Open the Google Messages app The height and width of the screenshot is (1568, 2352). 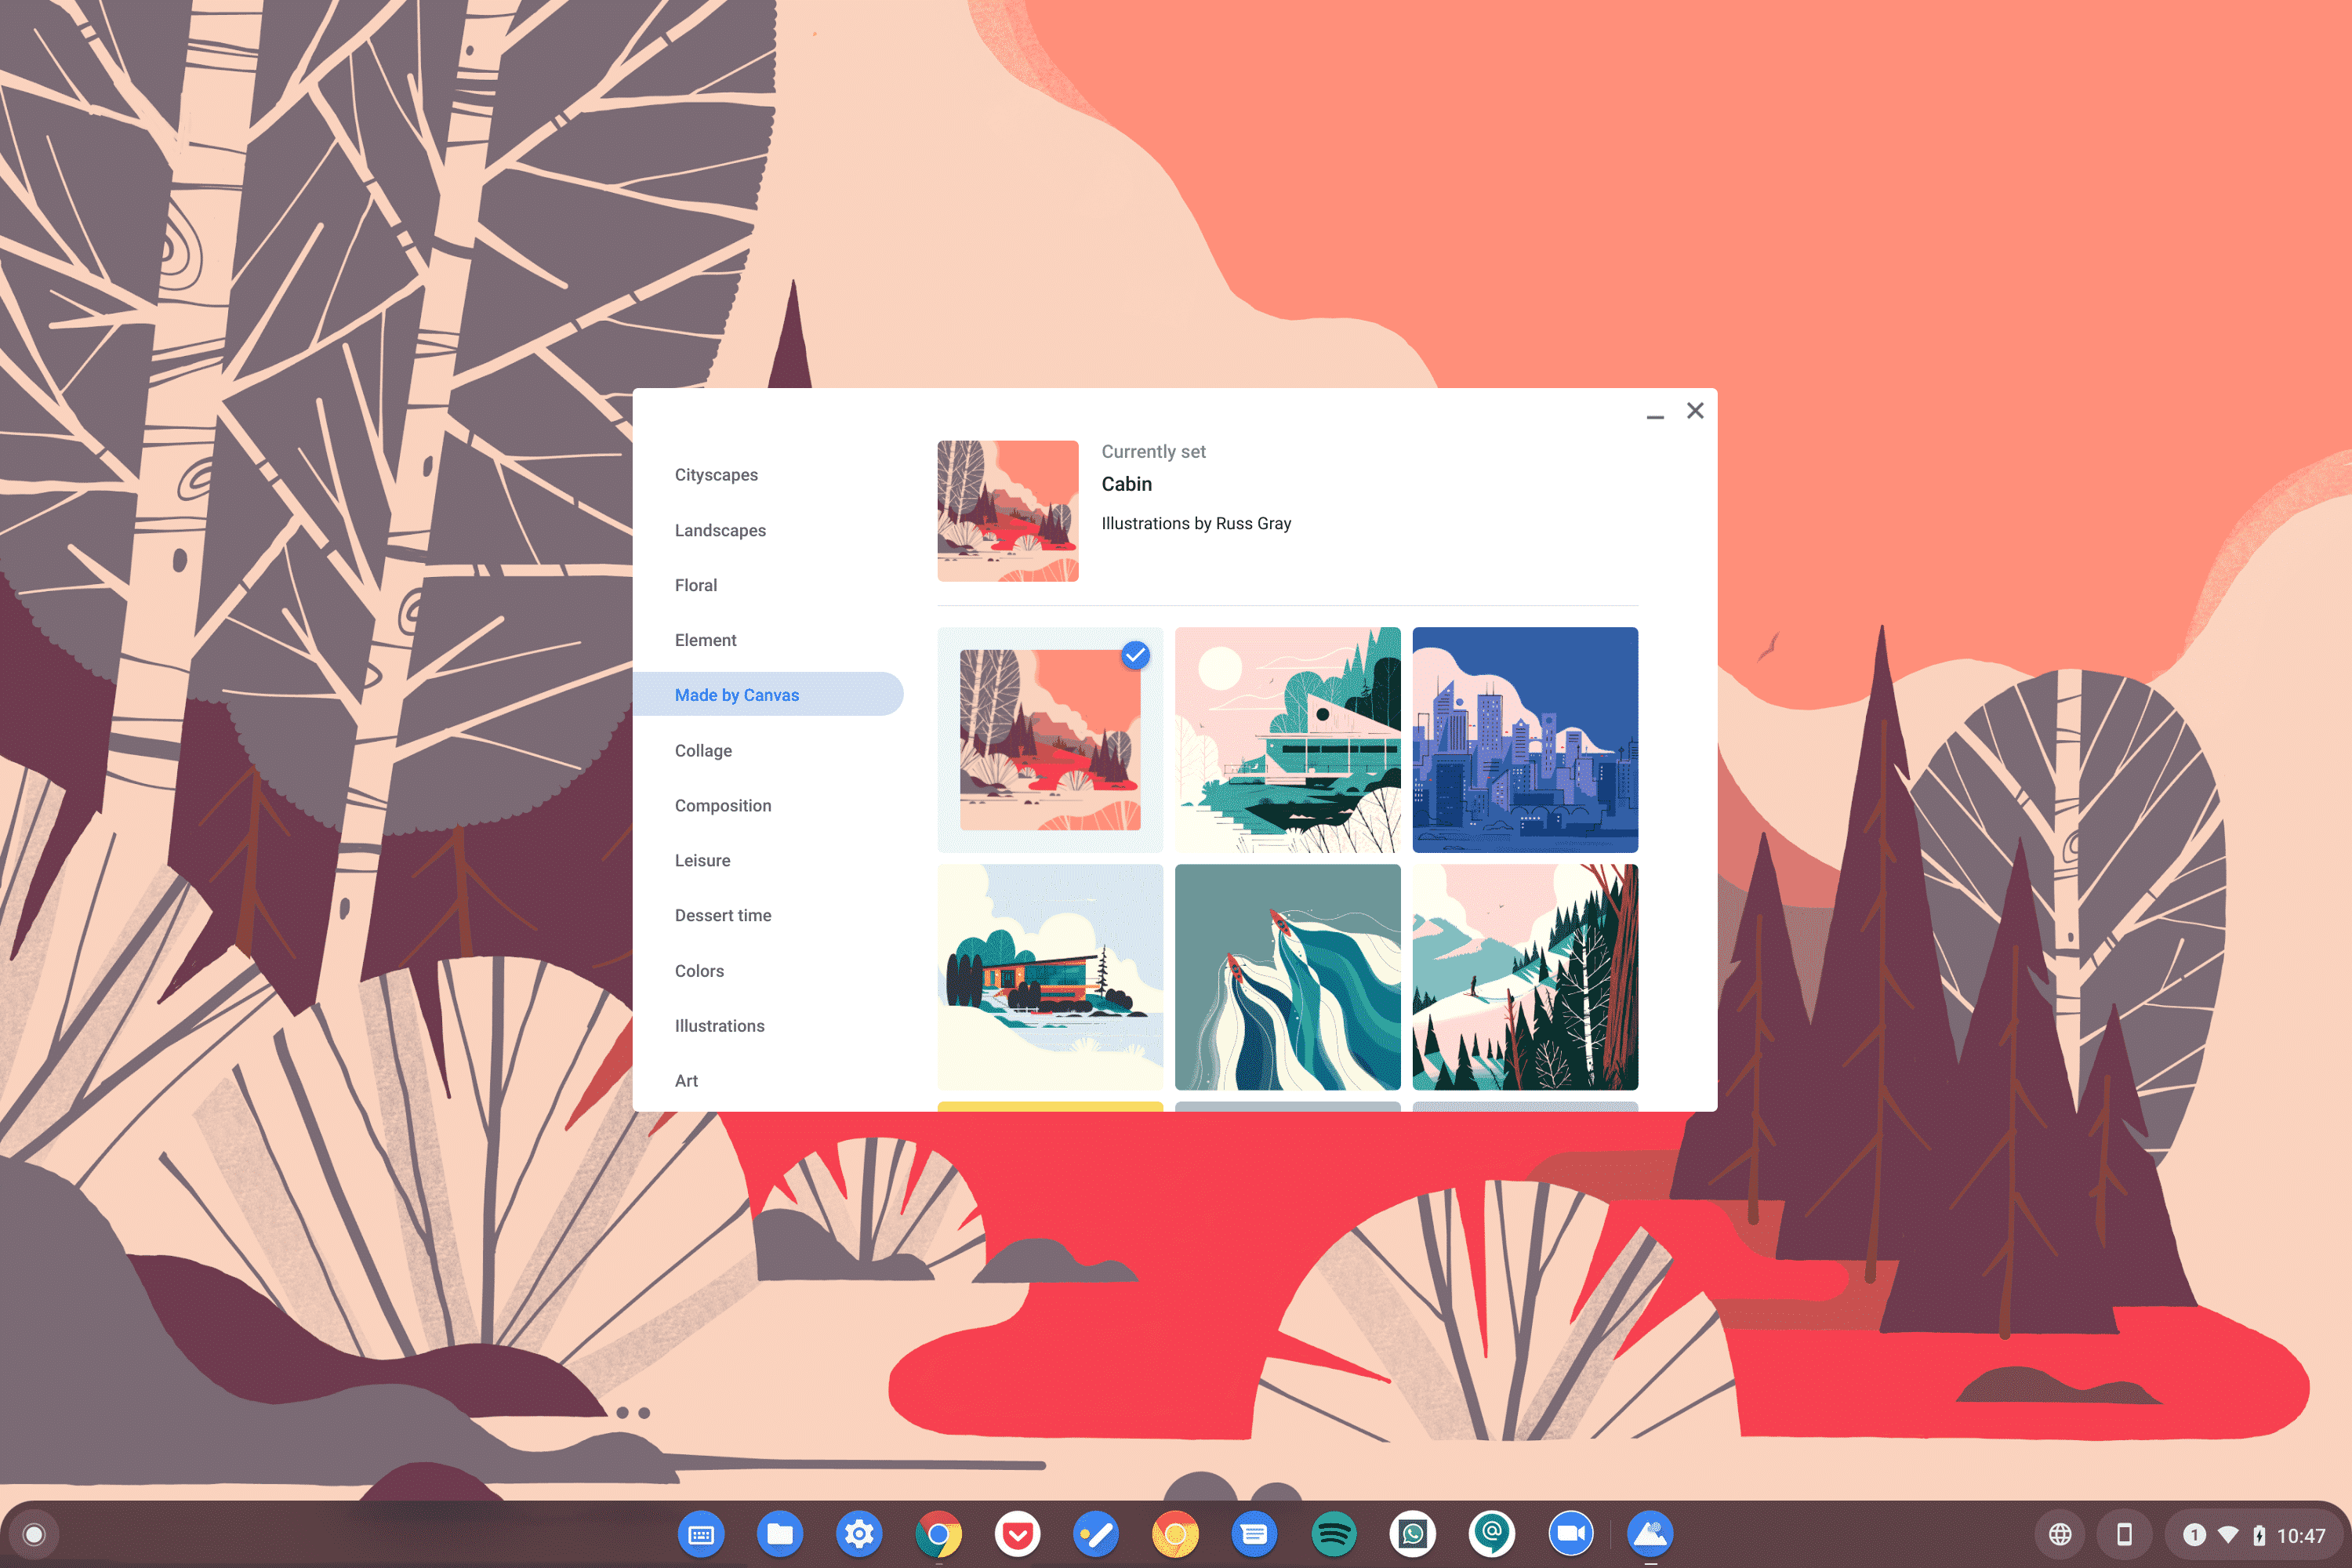pos(1254,1533)
